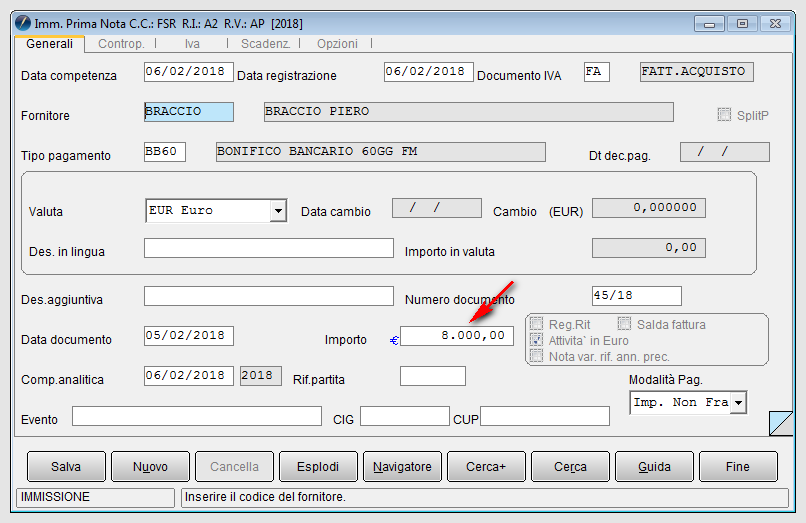Click the blue corner icon at bottom right
The height and width of the screenshot is (523, 806).
tap(781, 423)
